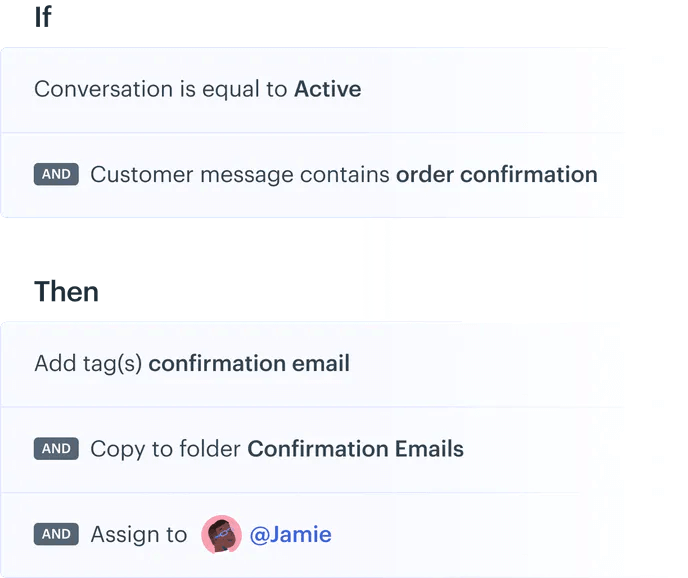Image resolution: width=688 pixels, height=578 pixels.
Task: Click the If section heading
Action: point(43,17)
